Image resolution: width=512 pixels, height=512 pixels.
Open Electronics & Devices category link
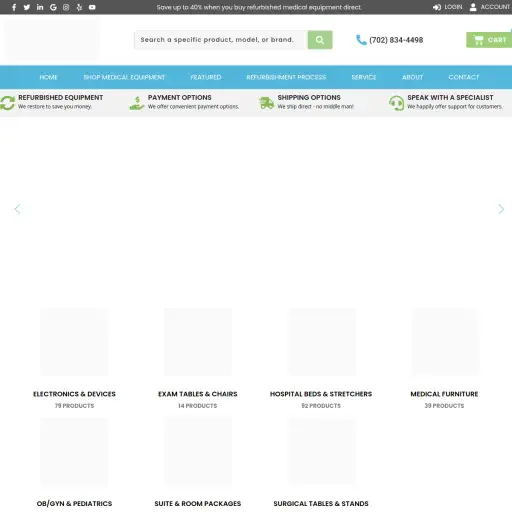tap(74, 394)
